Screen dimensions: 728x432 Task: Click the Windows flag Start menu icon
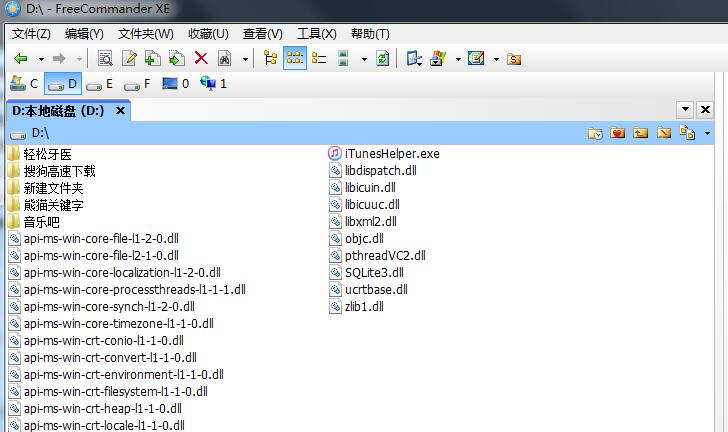click(x=438, y=59)
